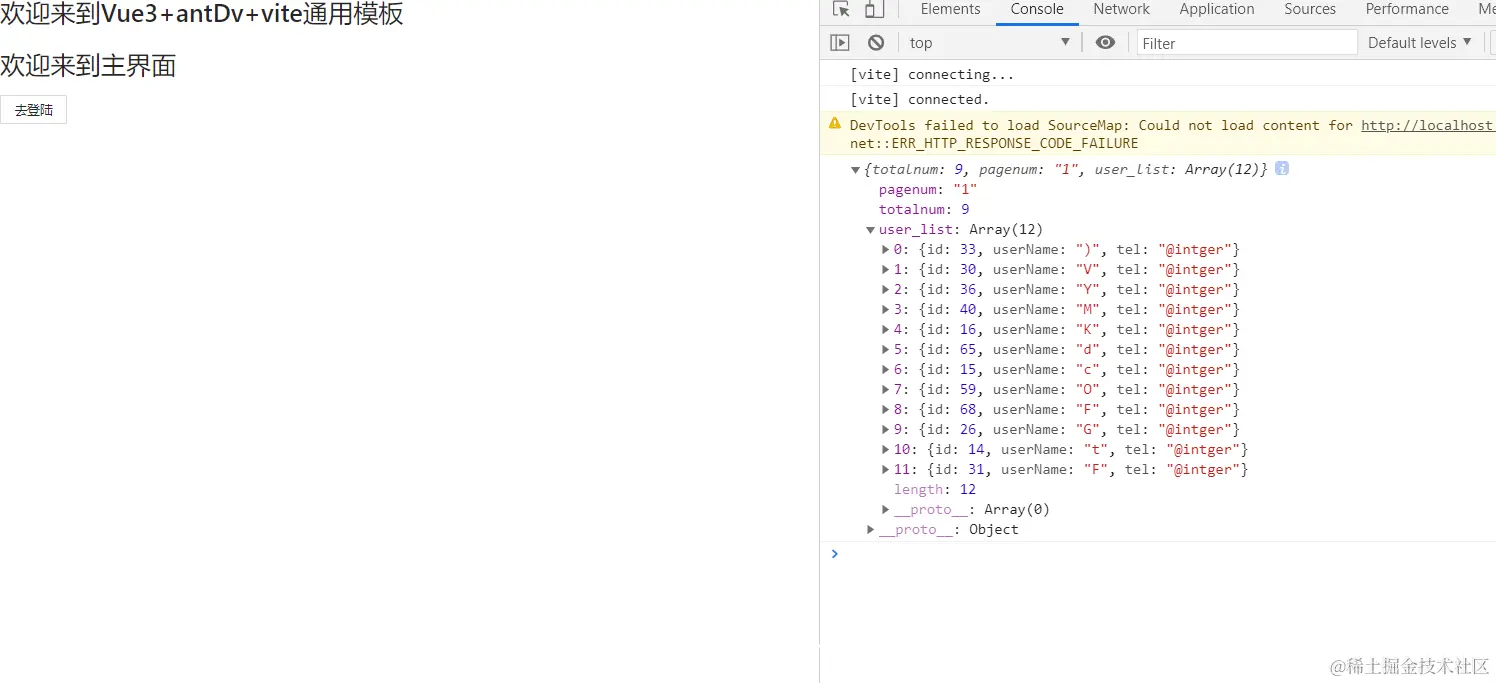The image size is (1496, 683).
Task: Click the 去登陆 button
Action: 34,110
